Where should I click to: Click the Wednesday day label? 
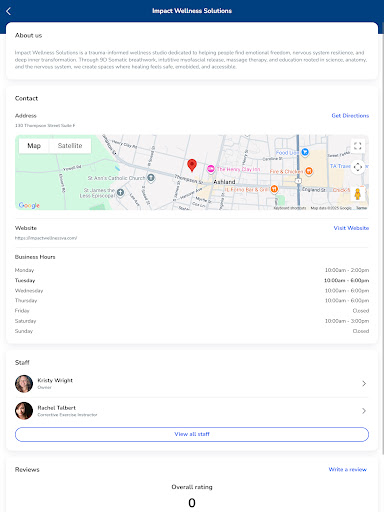tap(29, 291)
